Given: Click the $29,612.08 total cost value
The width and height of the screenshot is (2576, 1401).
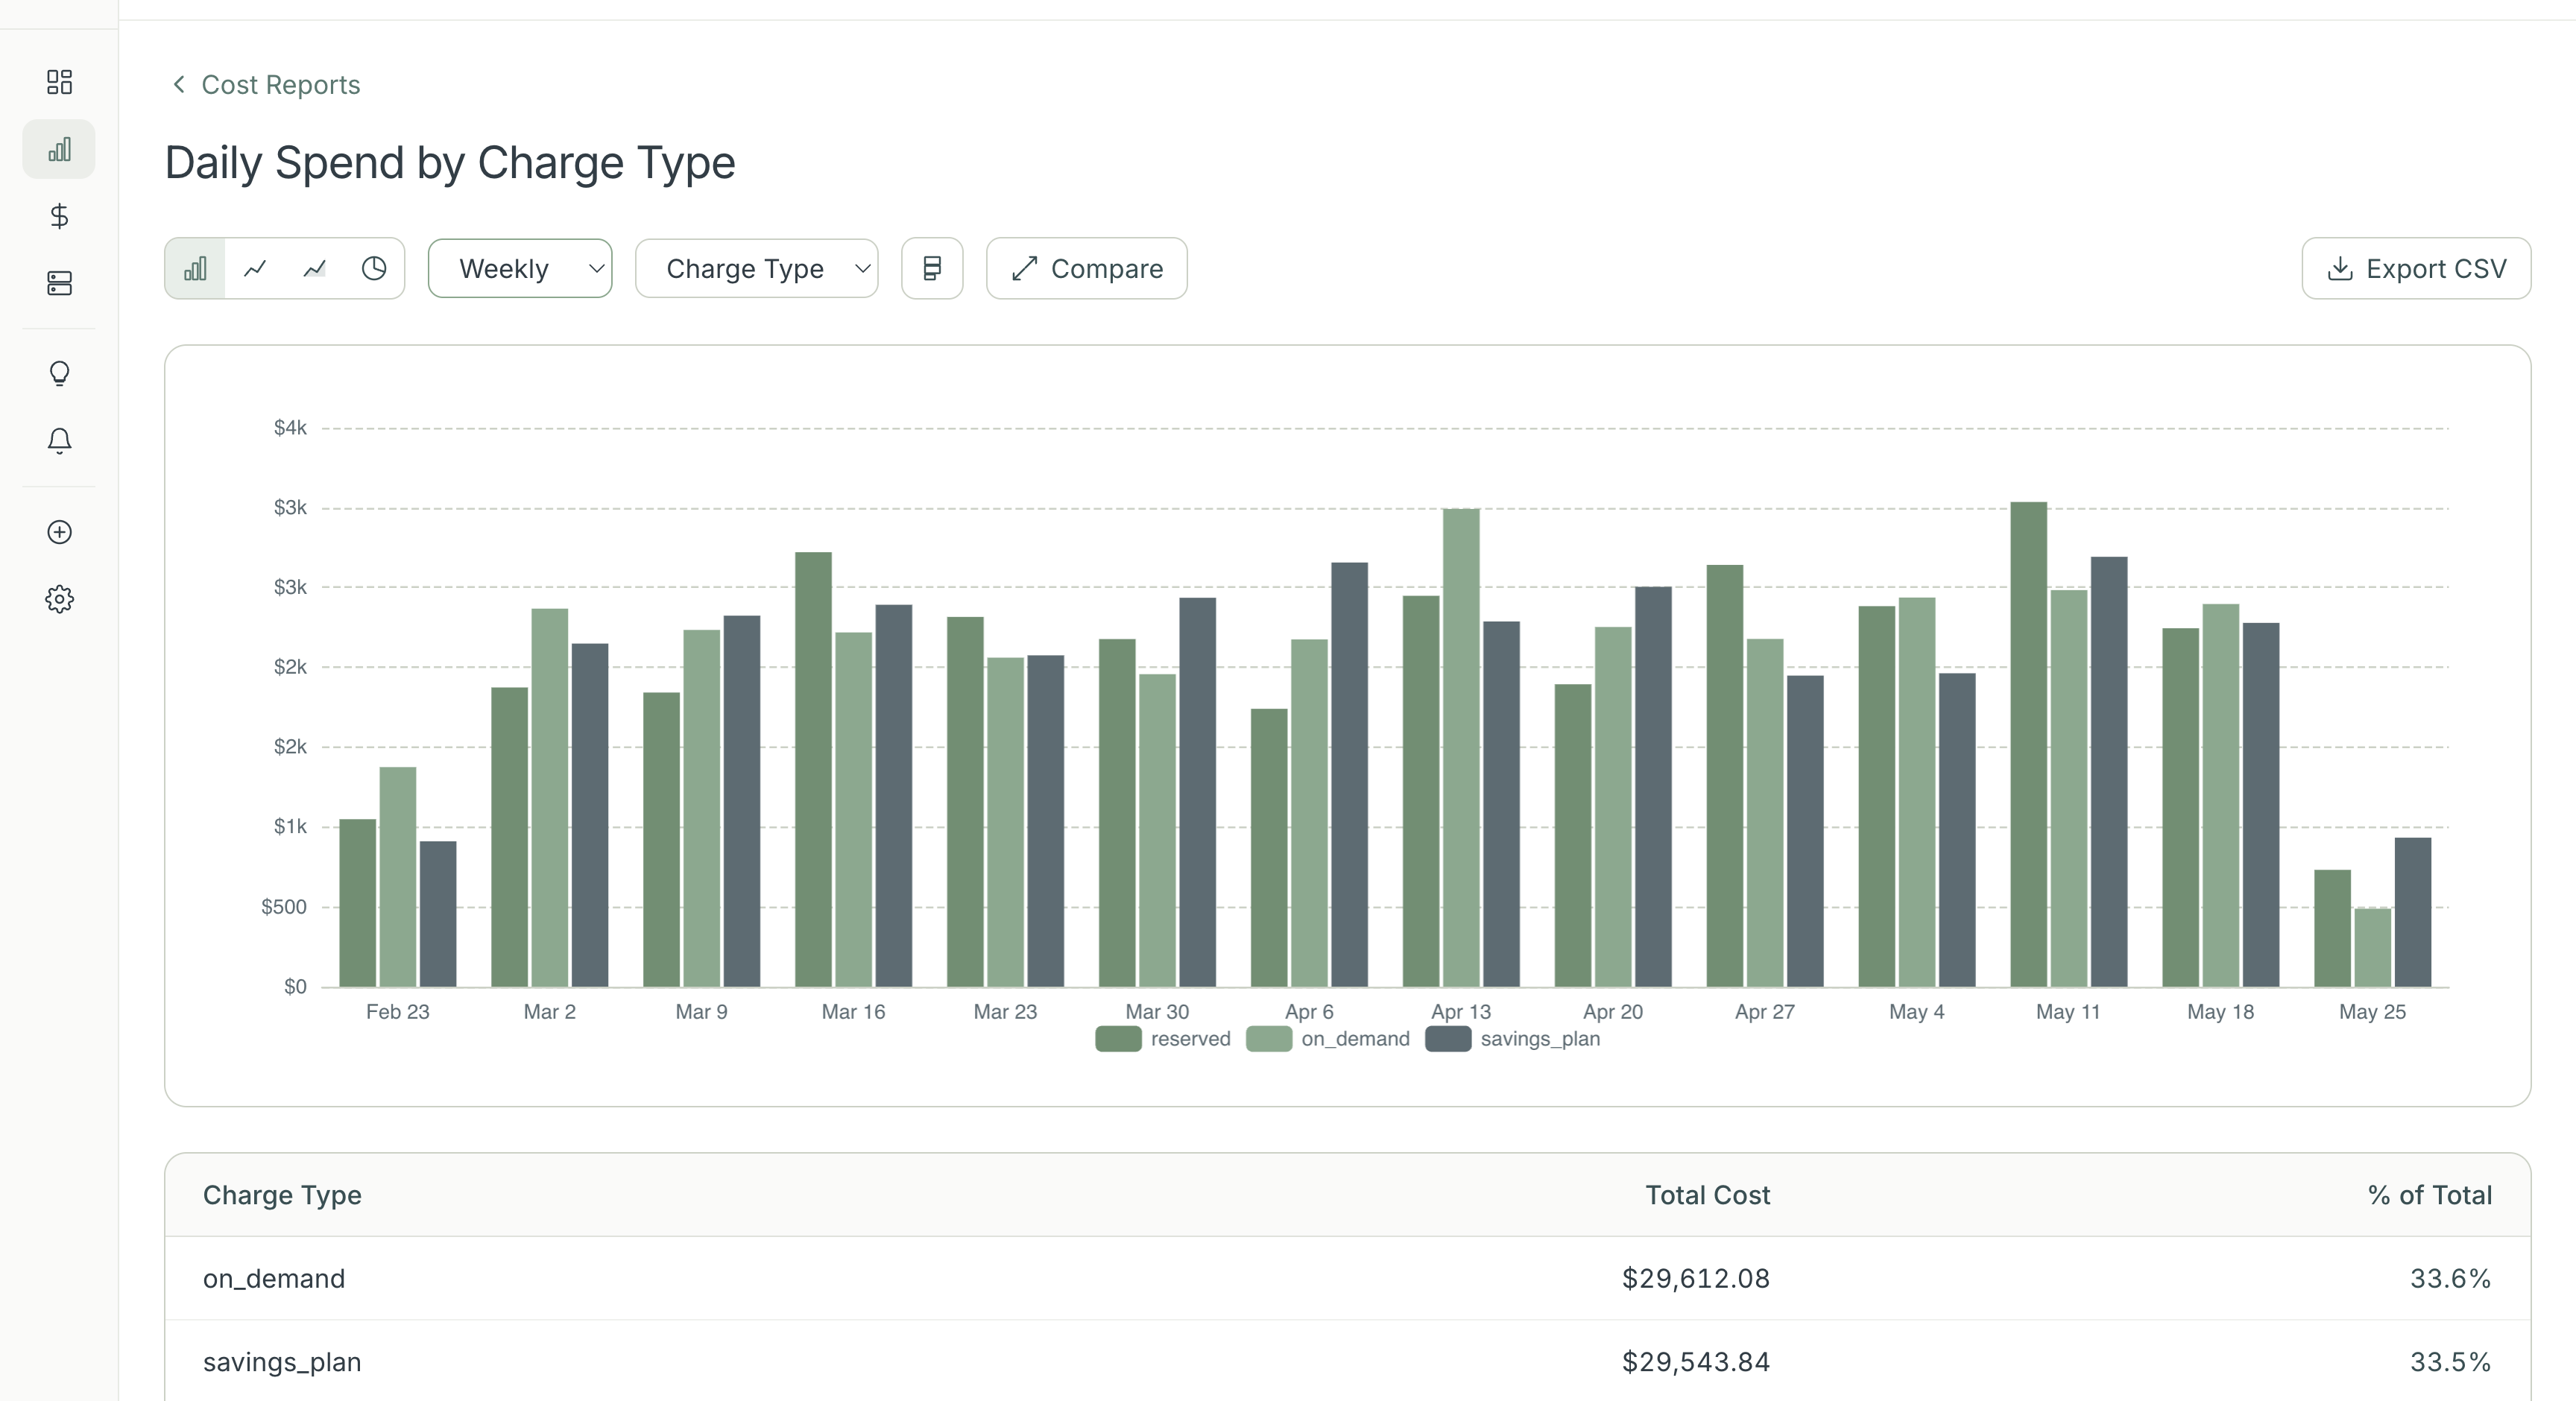Looking at the screenshot, I should (x=1696, y=1279).
